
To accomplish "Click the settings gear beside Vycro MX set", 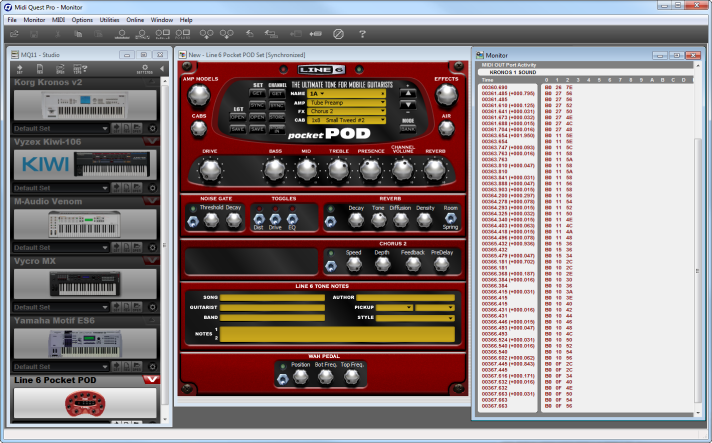I will coord(150,306).
